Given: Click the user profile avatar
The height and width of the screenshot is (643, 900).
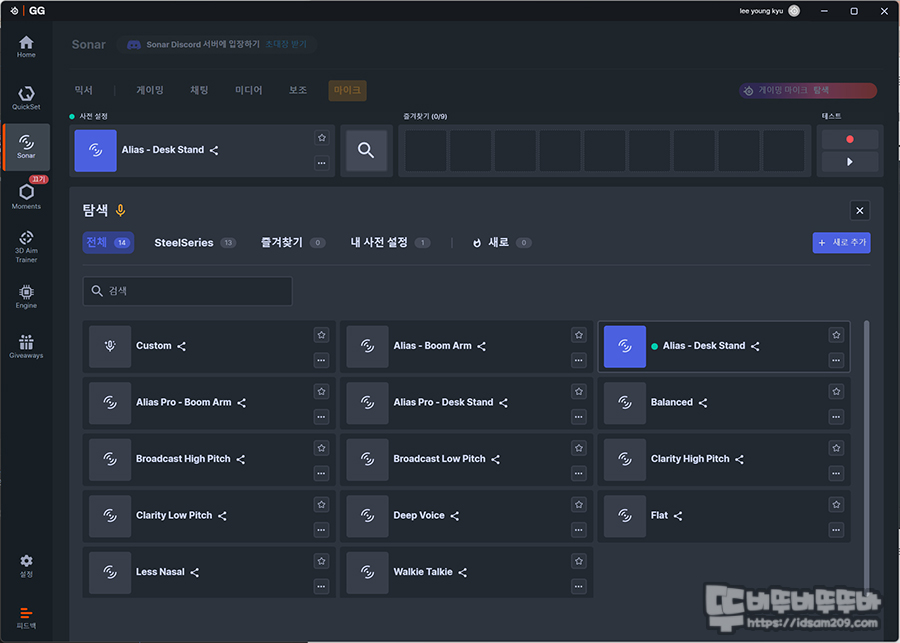Looking at the screenshot, I should tap(794, 11).
